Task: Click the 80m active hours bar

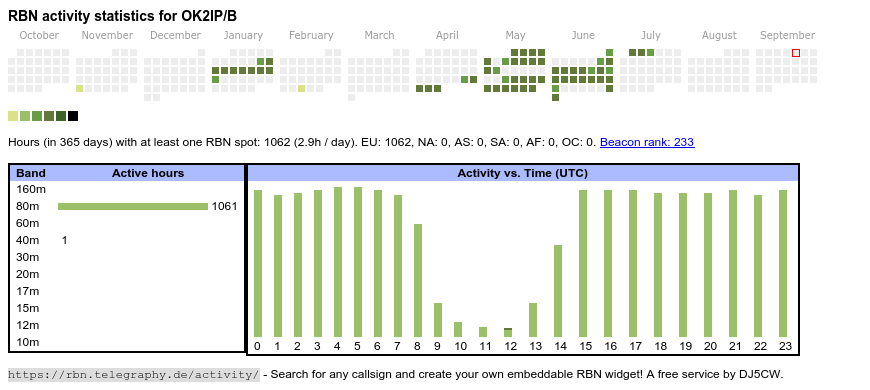Action: coord(133,206)
